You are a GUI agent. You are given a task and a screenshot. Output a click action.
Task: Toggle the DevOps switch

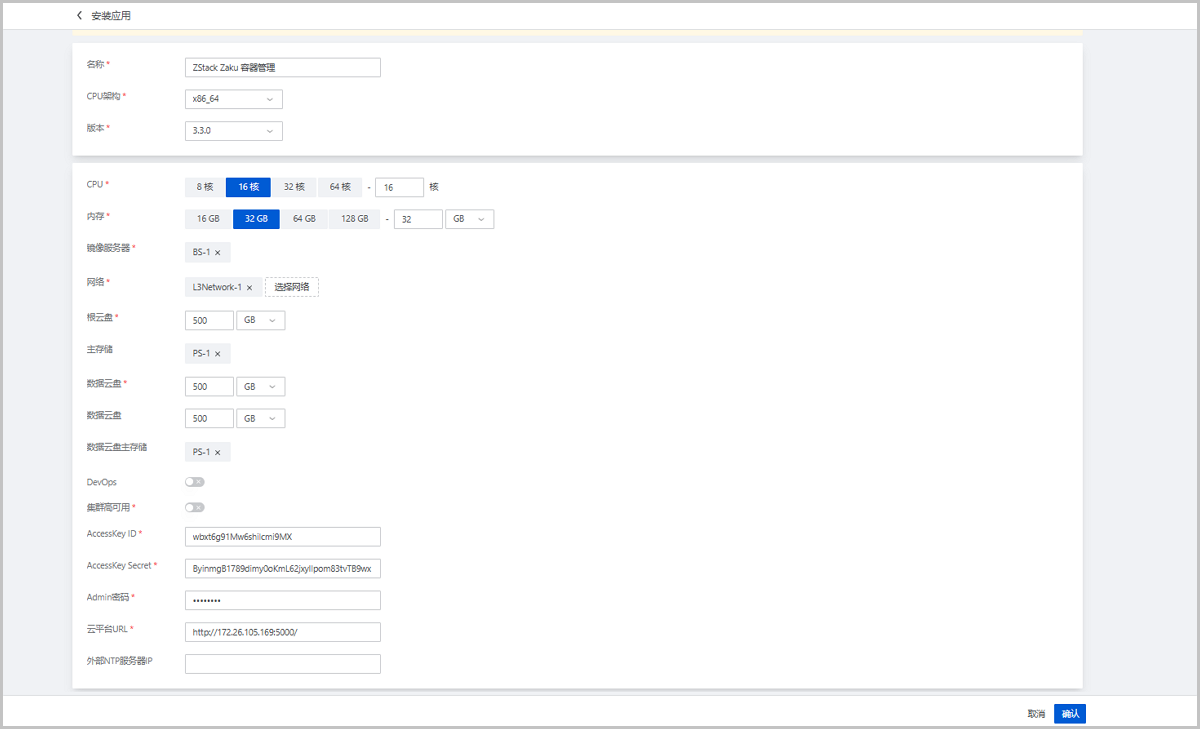[x=195, y=482]
